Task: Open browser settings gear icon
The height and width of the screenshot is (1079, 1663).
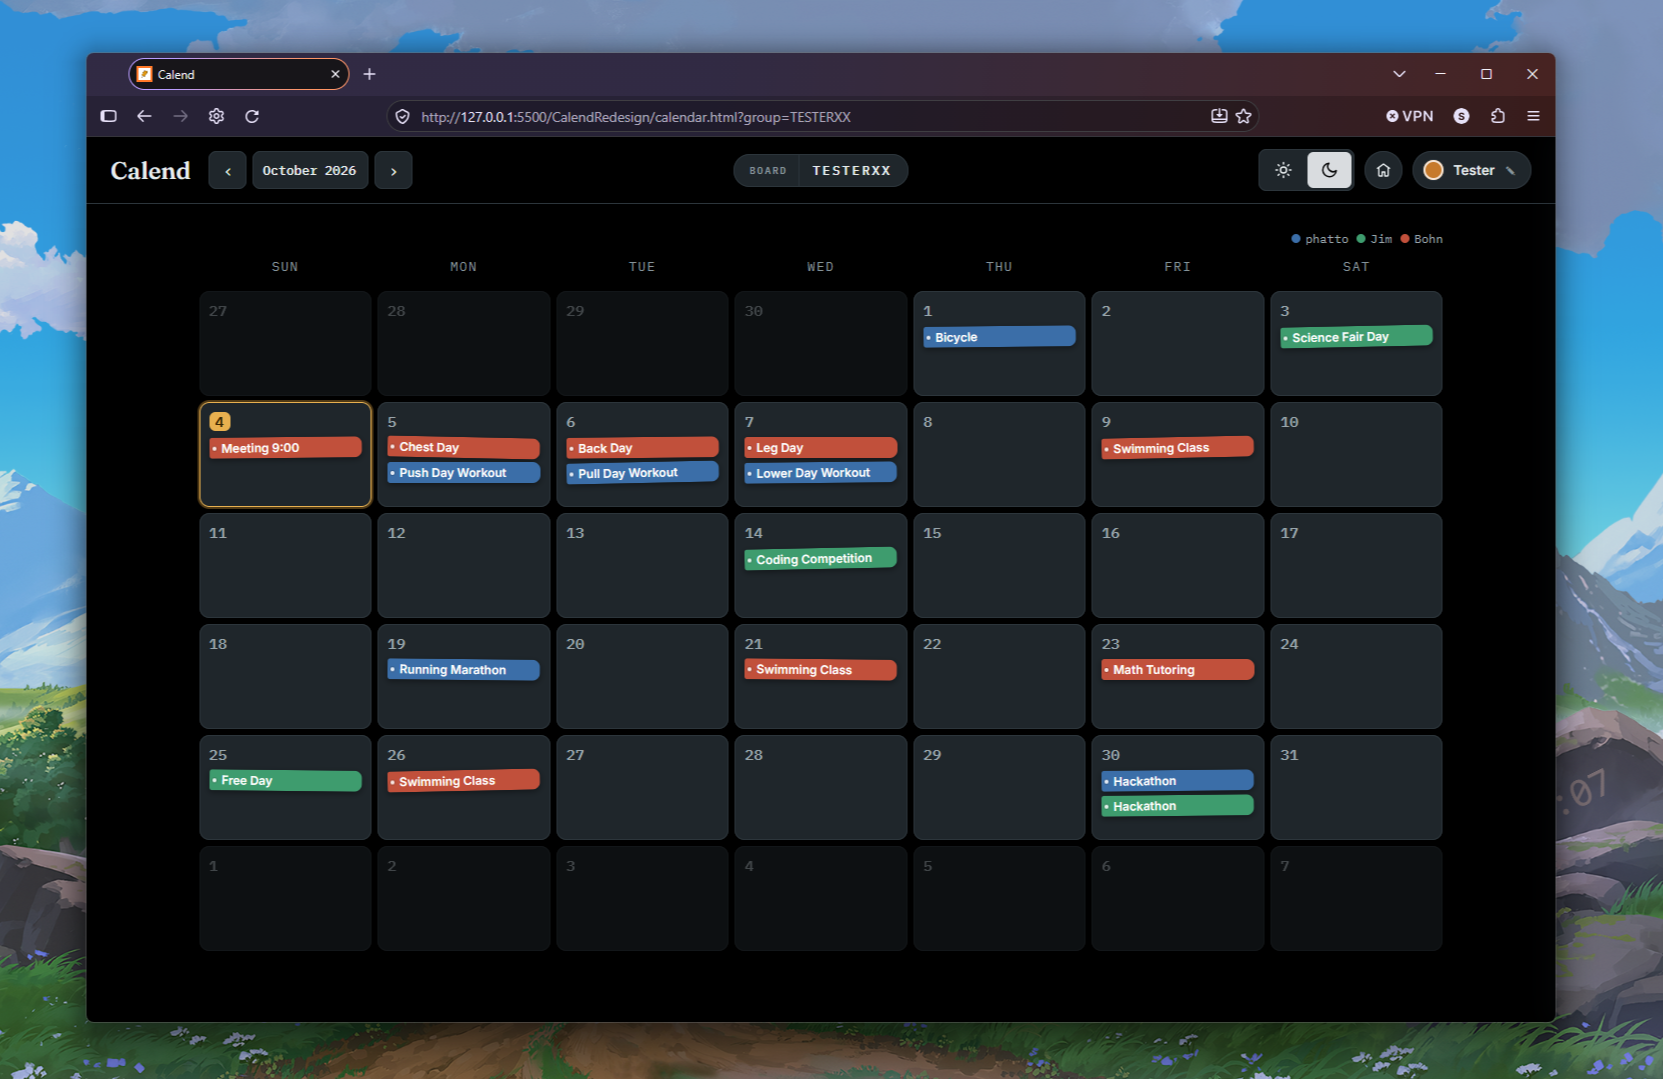Action: coord(216,116)
